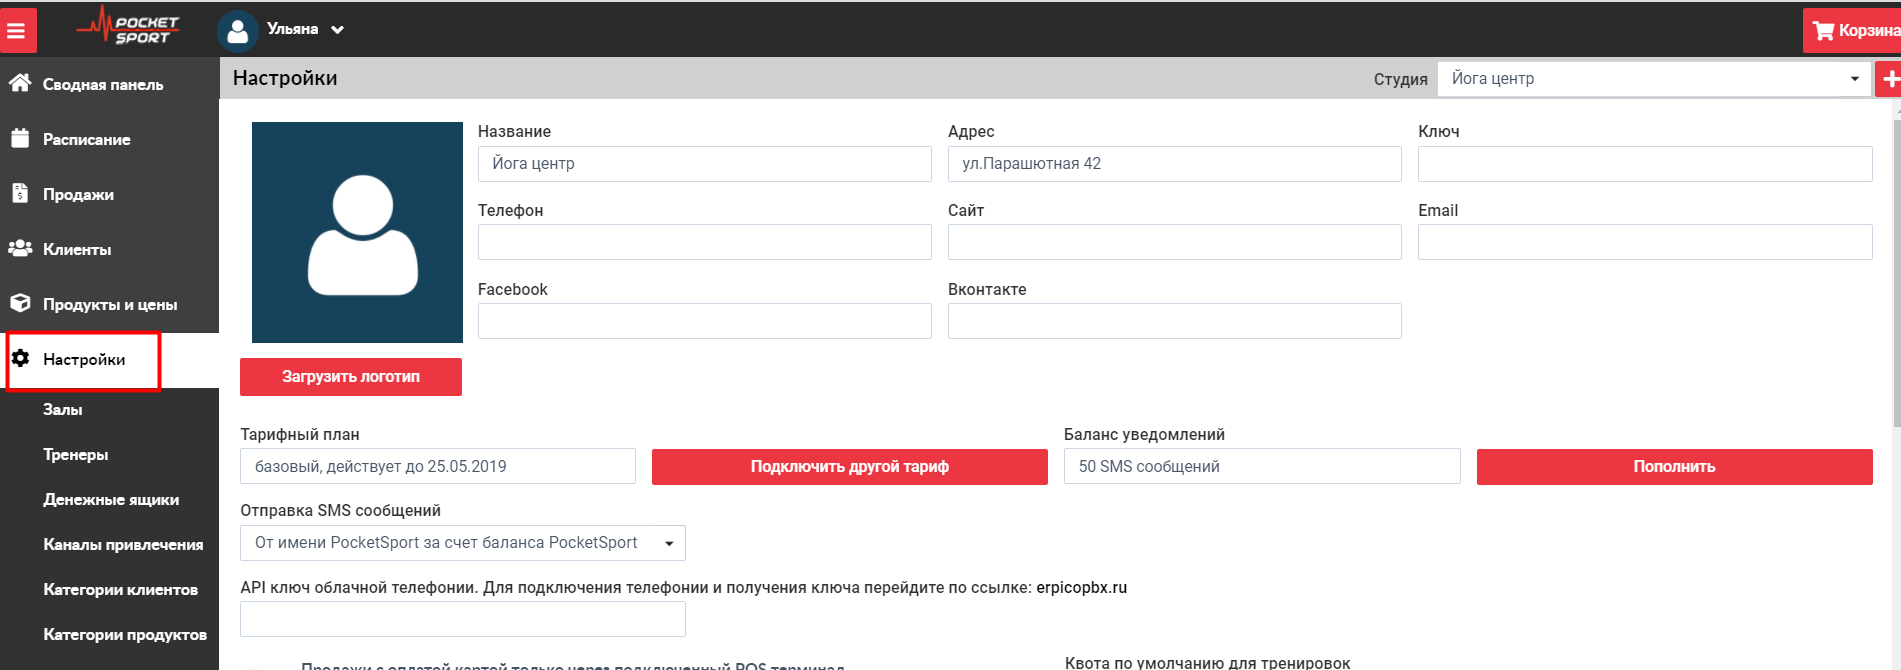
Task: Go to Залы in the sidebar
Action: click(63, 410)
